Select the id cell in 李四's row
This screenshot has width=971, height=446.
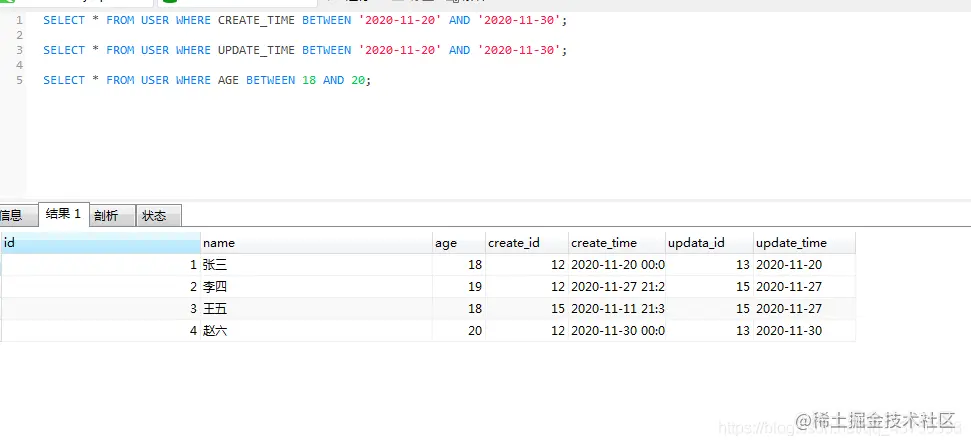pyautogui.click(x=100, y=287)
